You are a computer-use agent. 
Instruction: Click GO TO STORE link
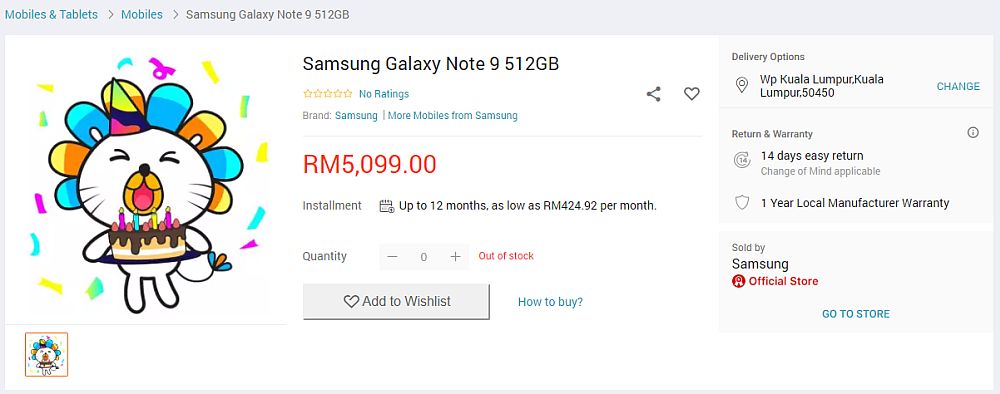855,314
